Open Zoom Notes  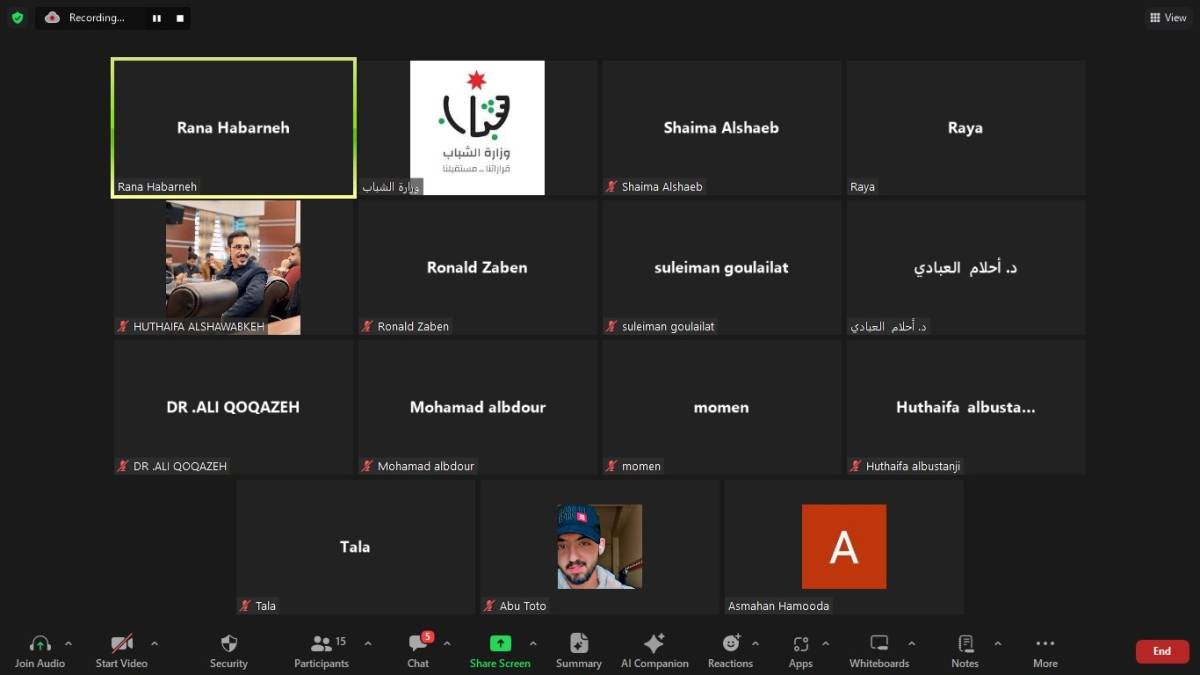(964, 650)
